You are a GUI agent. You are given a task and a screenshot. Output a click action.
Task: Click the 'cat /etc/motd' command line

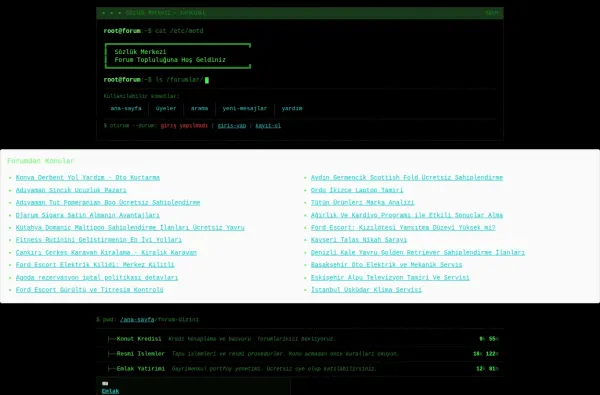click(x=179, y=31)
